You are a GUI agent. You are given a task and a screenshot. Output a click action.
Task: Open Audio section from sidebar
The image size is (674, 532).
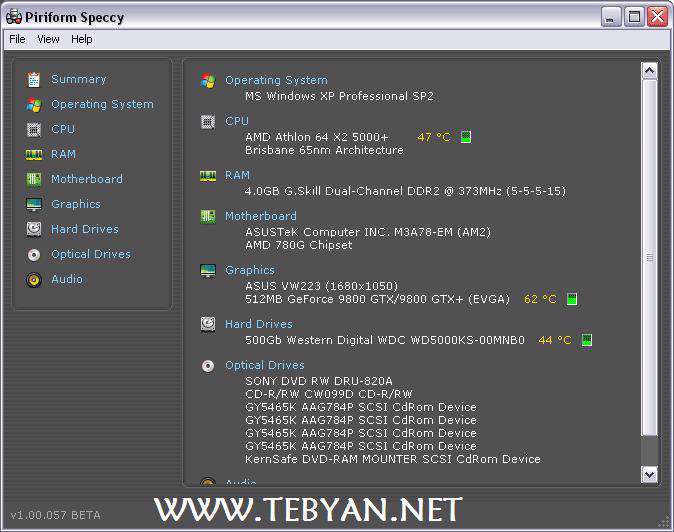[67, 279]
